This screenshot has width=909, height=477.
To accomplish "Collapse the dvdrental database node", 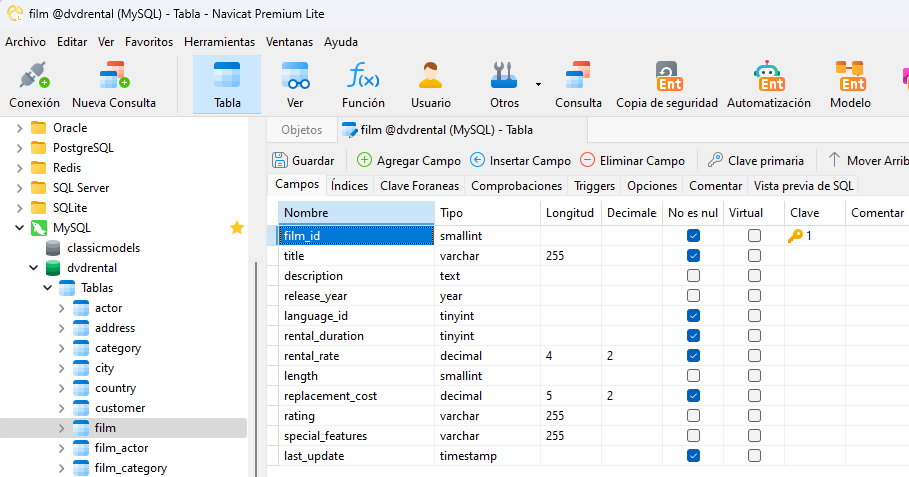I will click(x=34, y=268).
